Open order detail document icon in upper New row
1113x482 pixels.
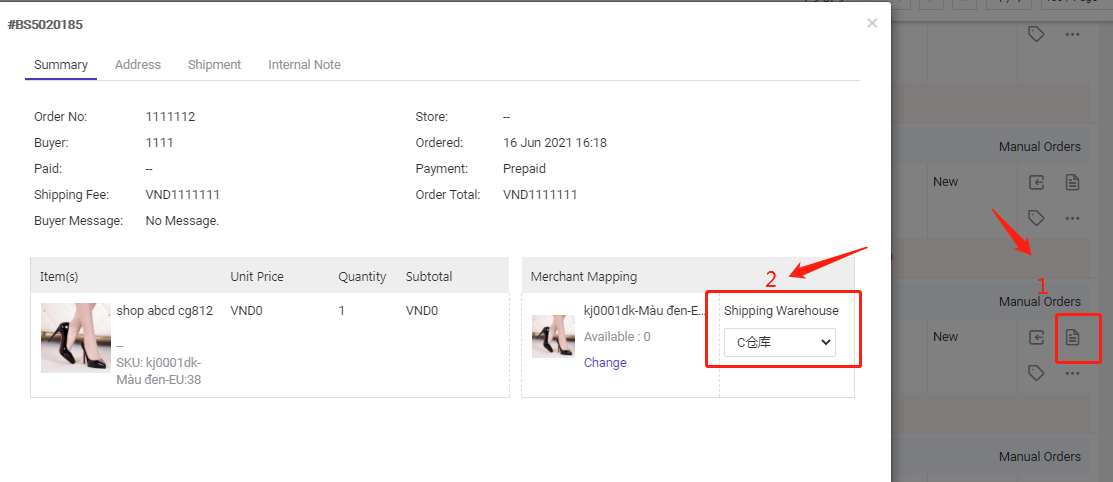[x=1073, y=182]
